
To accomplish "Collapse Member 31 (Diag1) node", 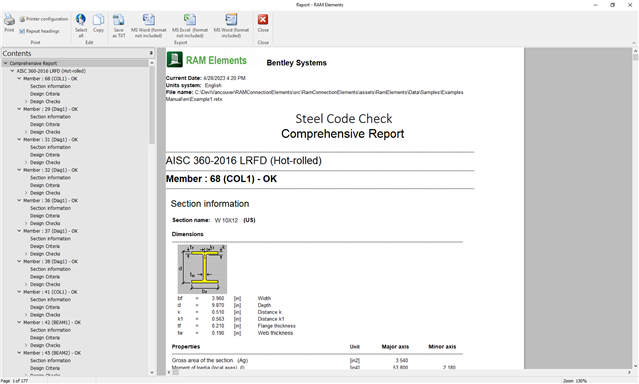I will 19,139.
